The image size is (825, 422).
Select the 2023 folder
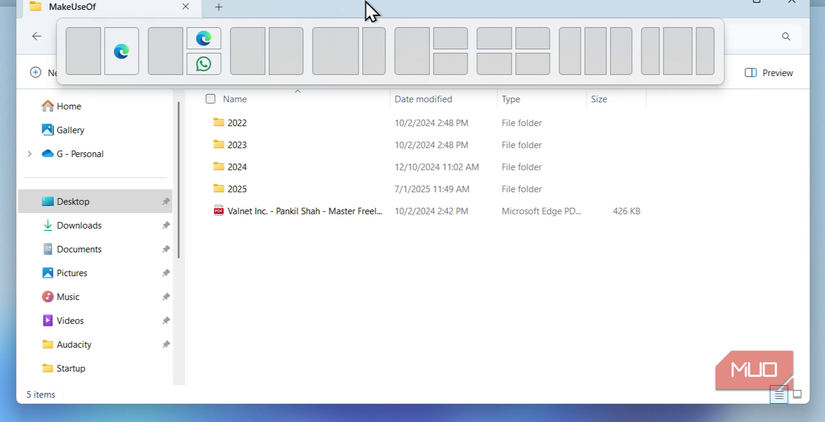(x=237, y=145)
